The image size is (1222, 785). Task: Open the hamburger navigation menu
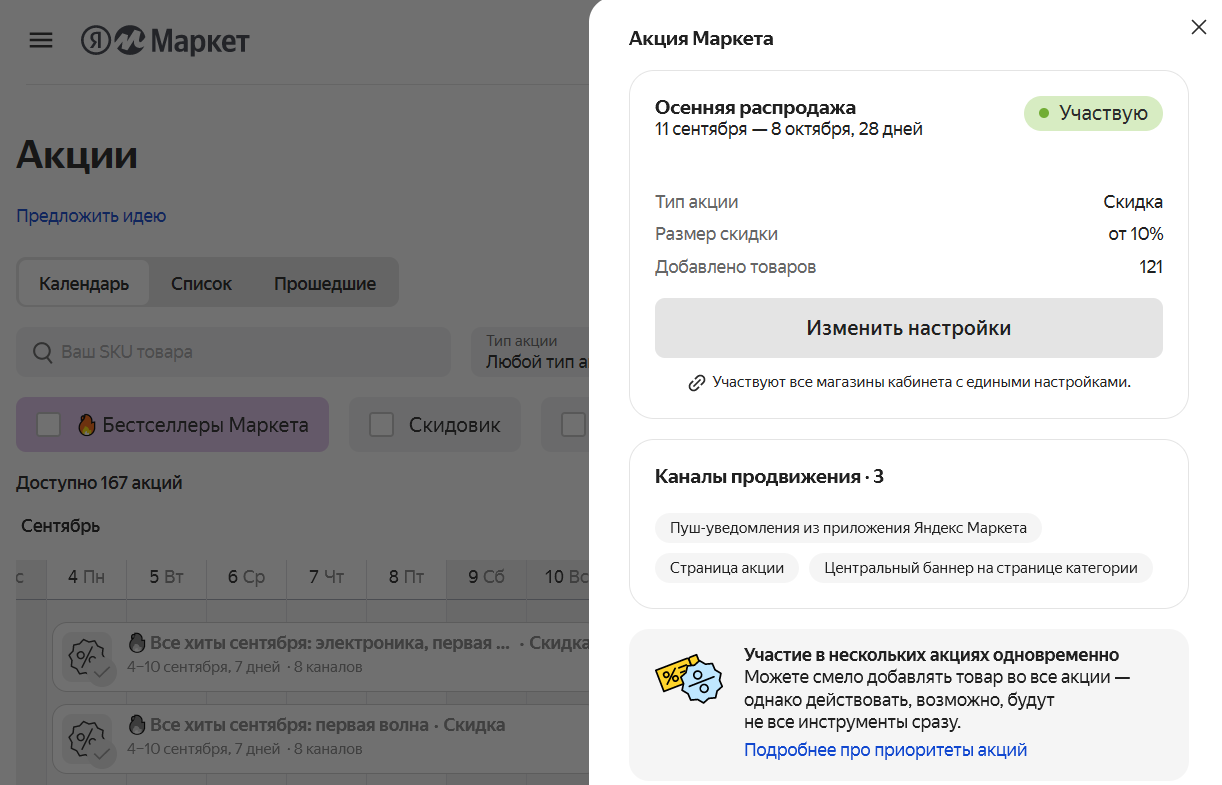[40, 41]
